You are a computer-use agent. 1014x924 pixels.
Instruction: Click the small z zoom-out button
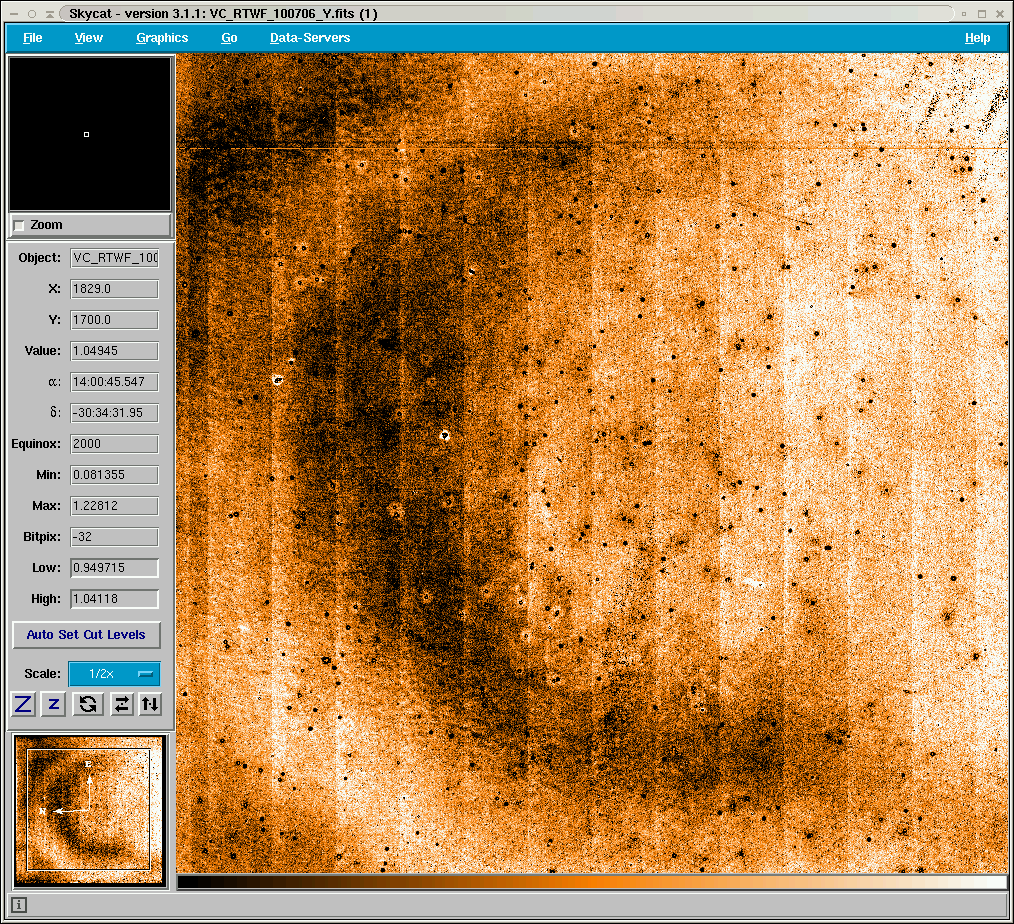(x=55, y=704)
